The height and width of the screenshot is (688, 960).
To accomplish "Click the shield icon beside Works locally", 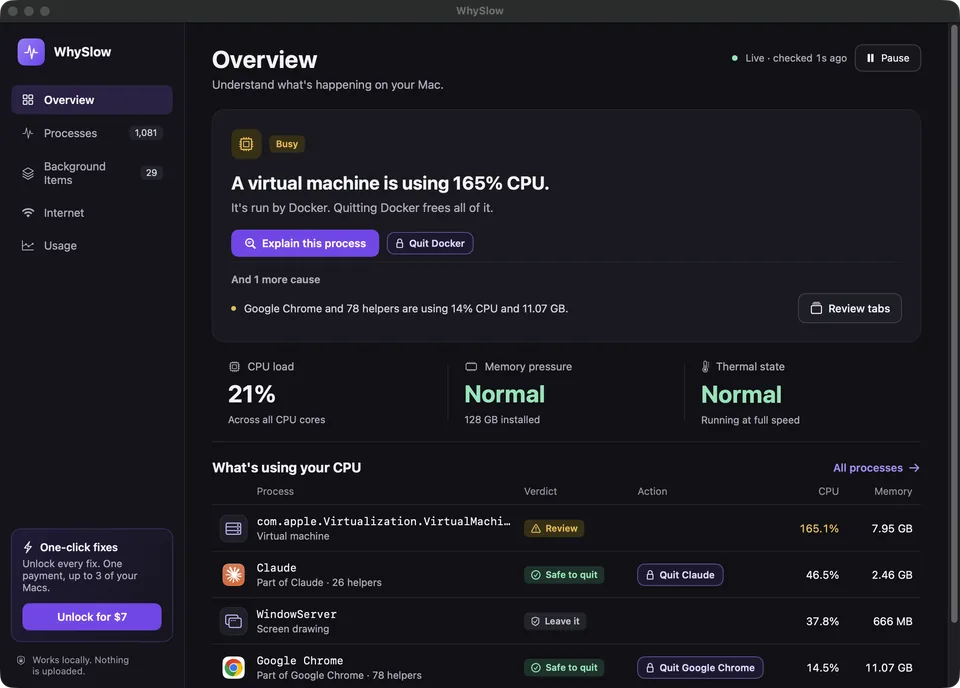I will tap(21, 660).
